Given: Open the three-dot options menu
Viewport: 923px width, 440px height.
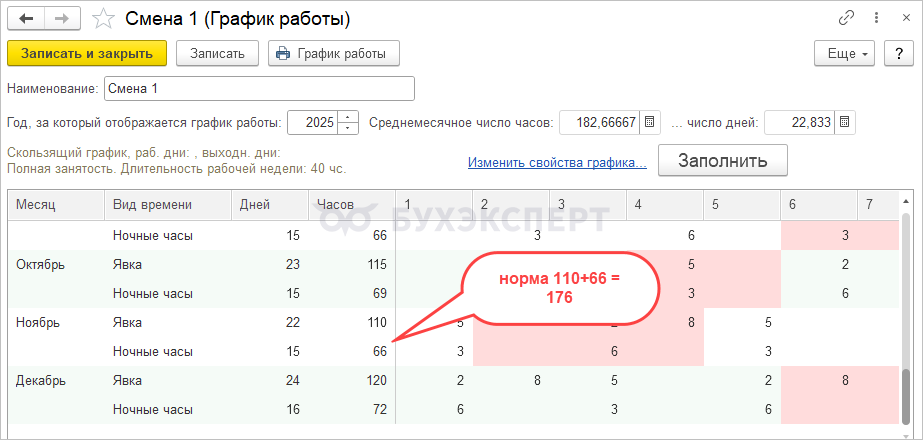Looking at the screenshot, I should (877, 18).
